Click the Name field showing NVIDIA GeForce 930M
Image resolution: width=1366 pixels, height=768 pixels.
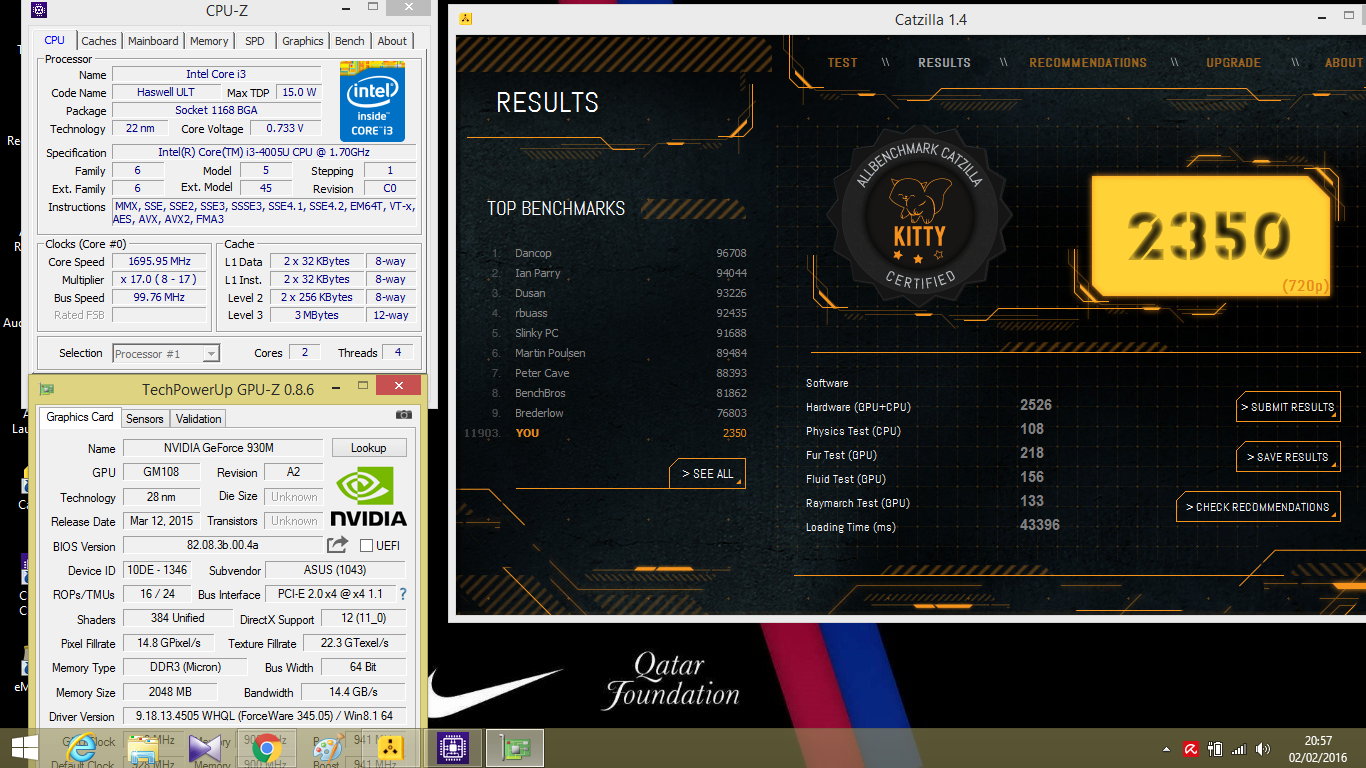[x=223, y=448]
